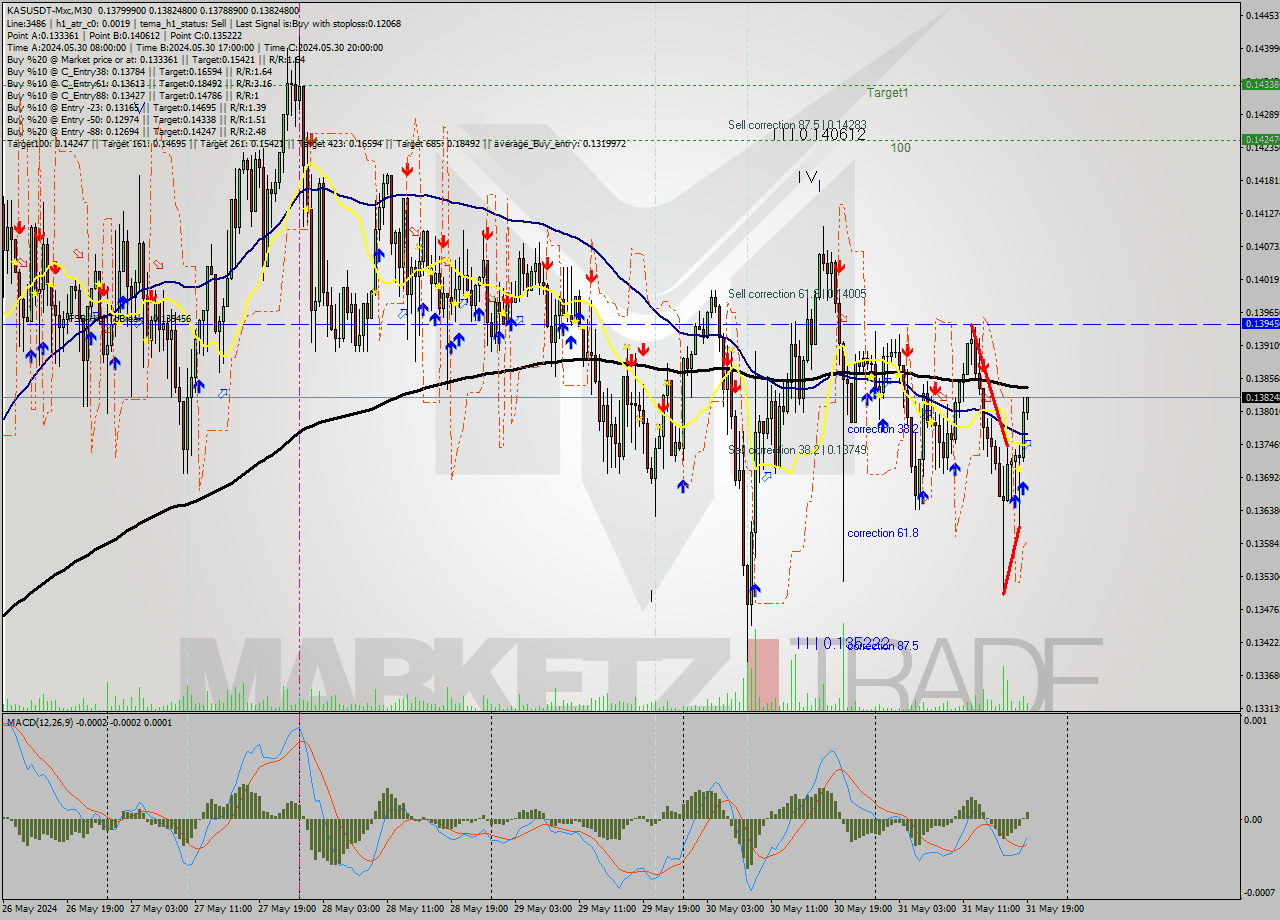Click the green 'Target1' chart label

point(887,93)
